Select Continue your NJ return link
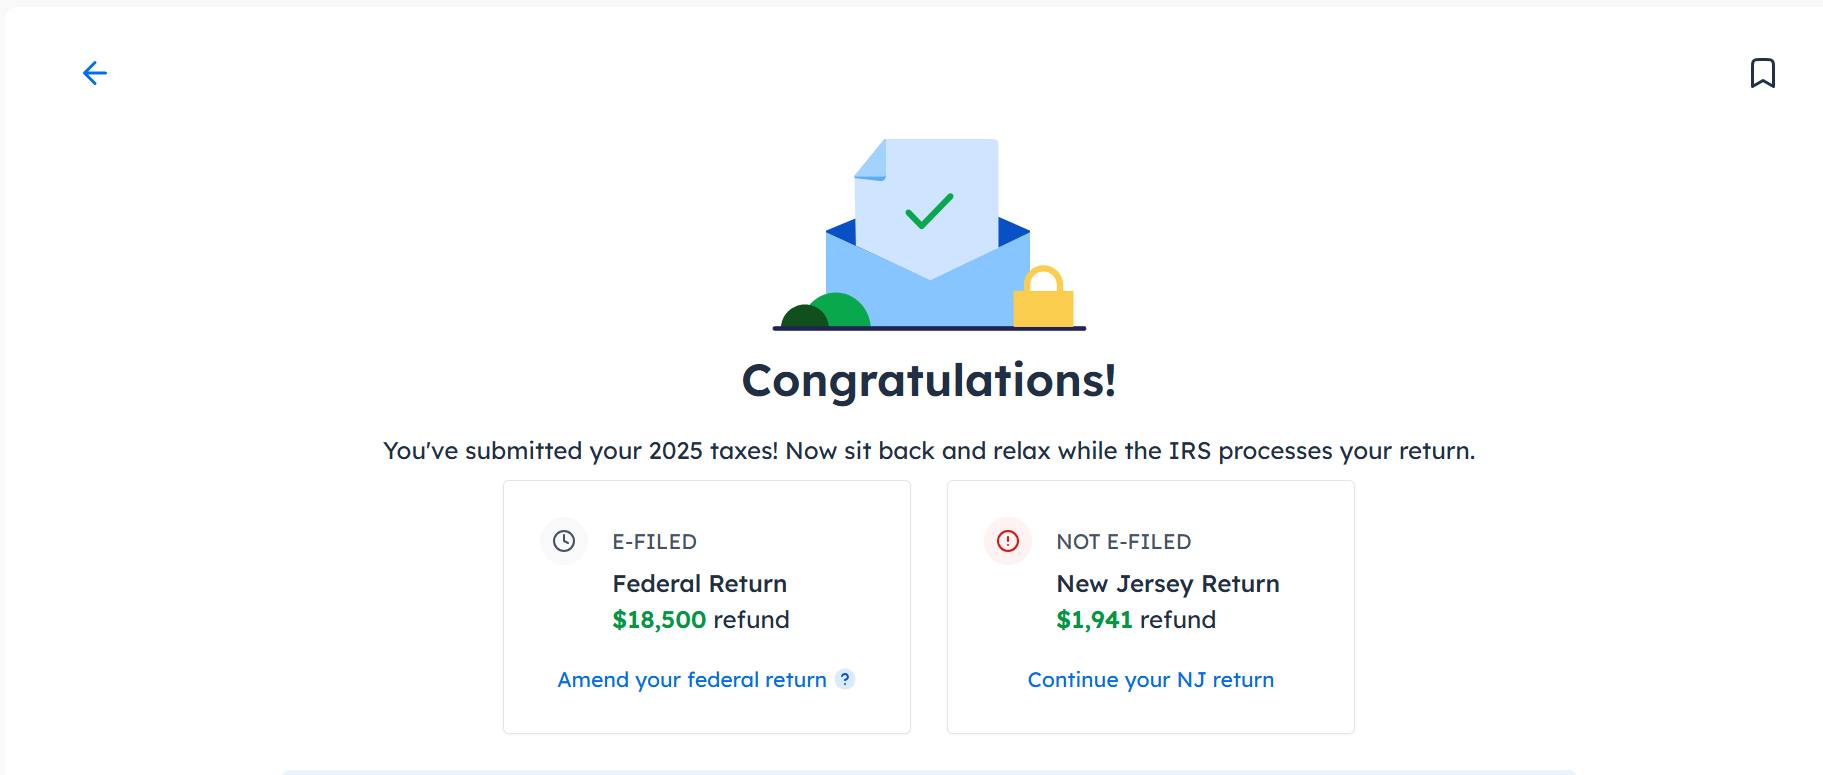The image size is (1823, 775). tap(1150, 680)
